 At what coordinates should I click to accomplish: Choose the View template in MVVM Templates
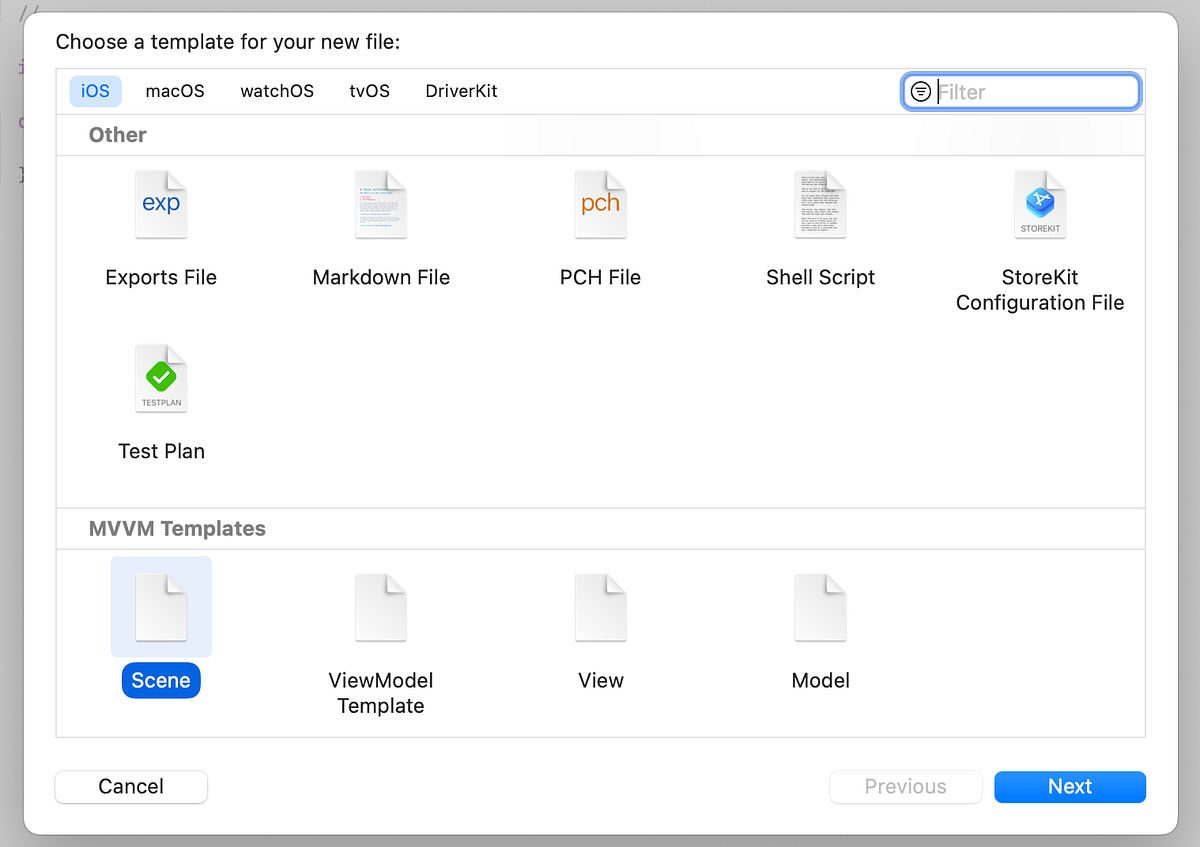pos(600,606)
